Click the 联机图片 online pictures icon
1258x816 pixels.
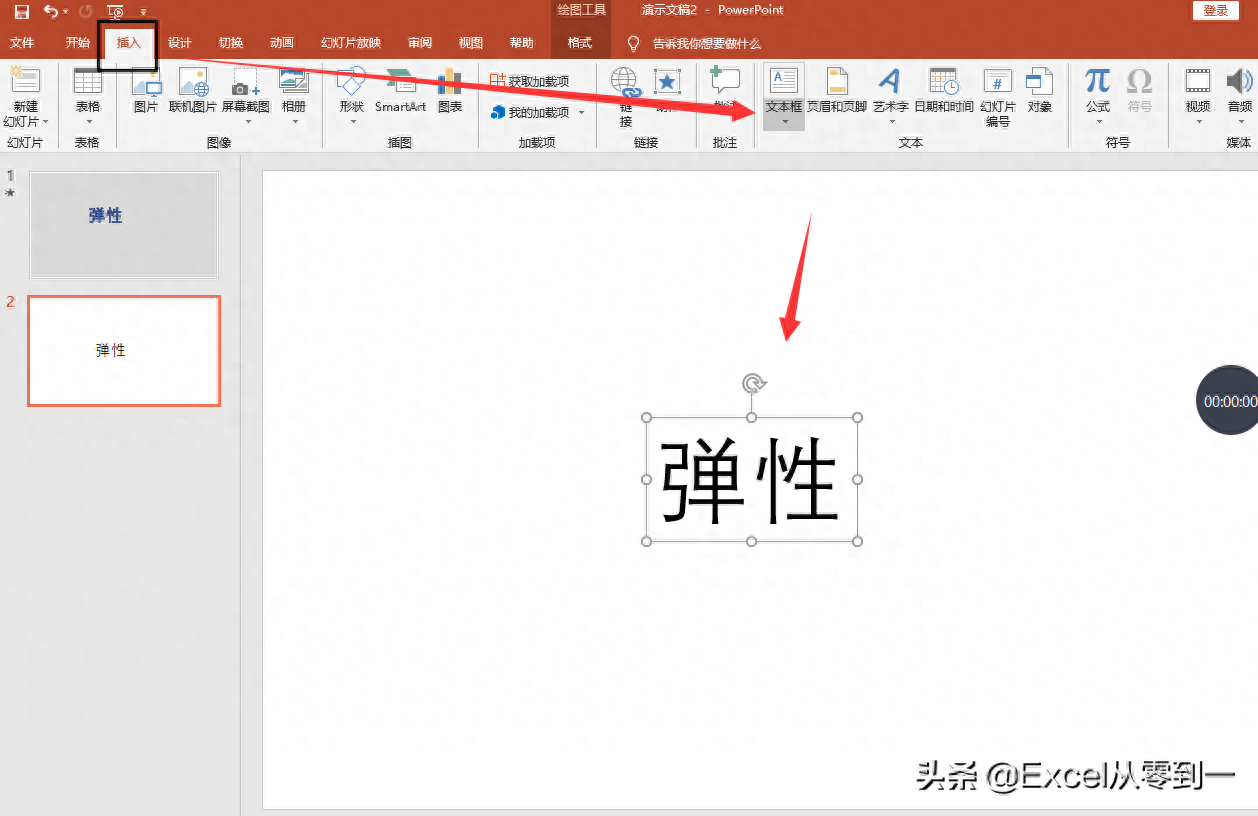193,90
